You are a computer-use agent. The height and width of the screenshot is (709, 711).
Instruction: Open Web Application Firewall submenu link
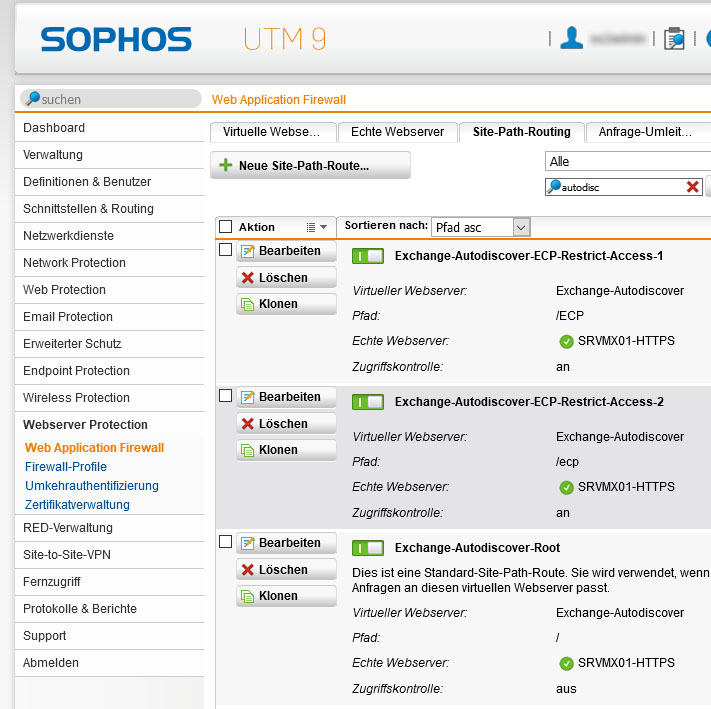(x=94, y=448)
